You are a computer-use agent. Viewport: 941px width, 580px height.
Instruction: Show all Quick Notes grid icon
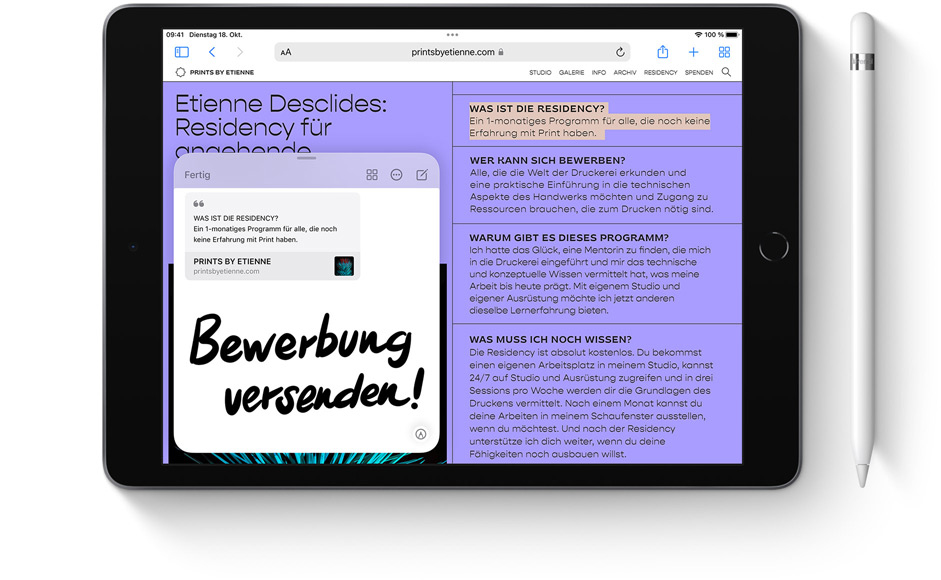(x=372, y=175)
